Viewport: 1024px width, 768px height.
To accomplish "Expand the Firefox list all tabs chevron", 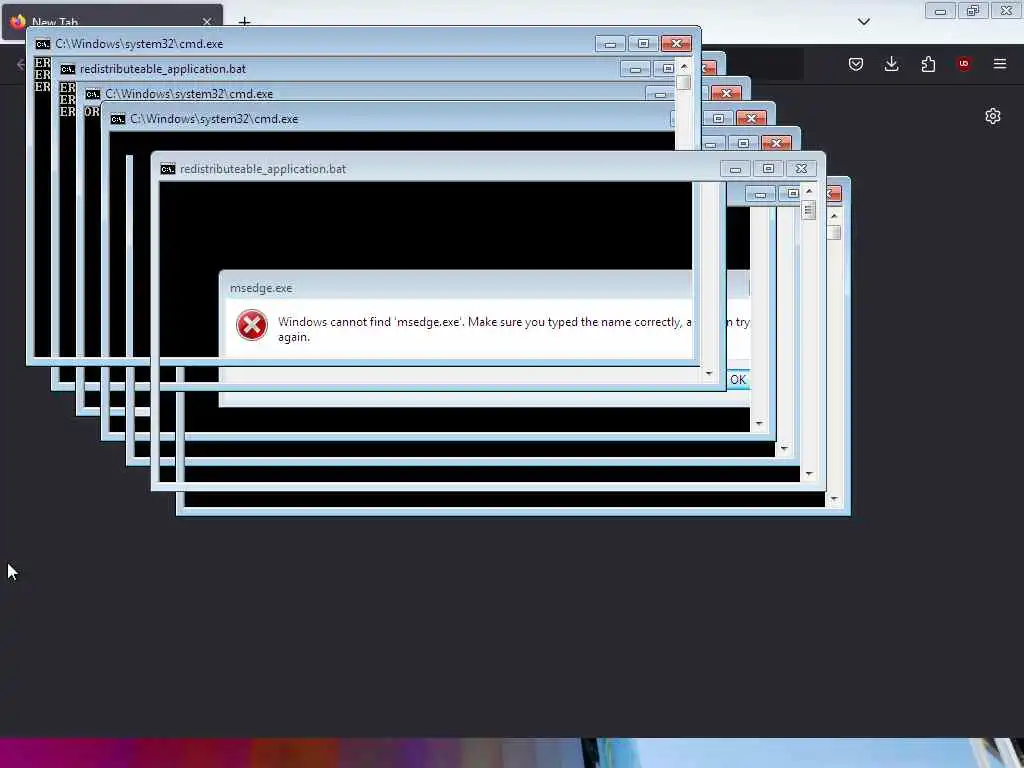I will (863, 22).
